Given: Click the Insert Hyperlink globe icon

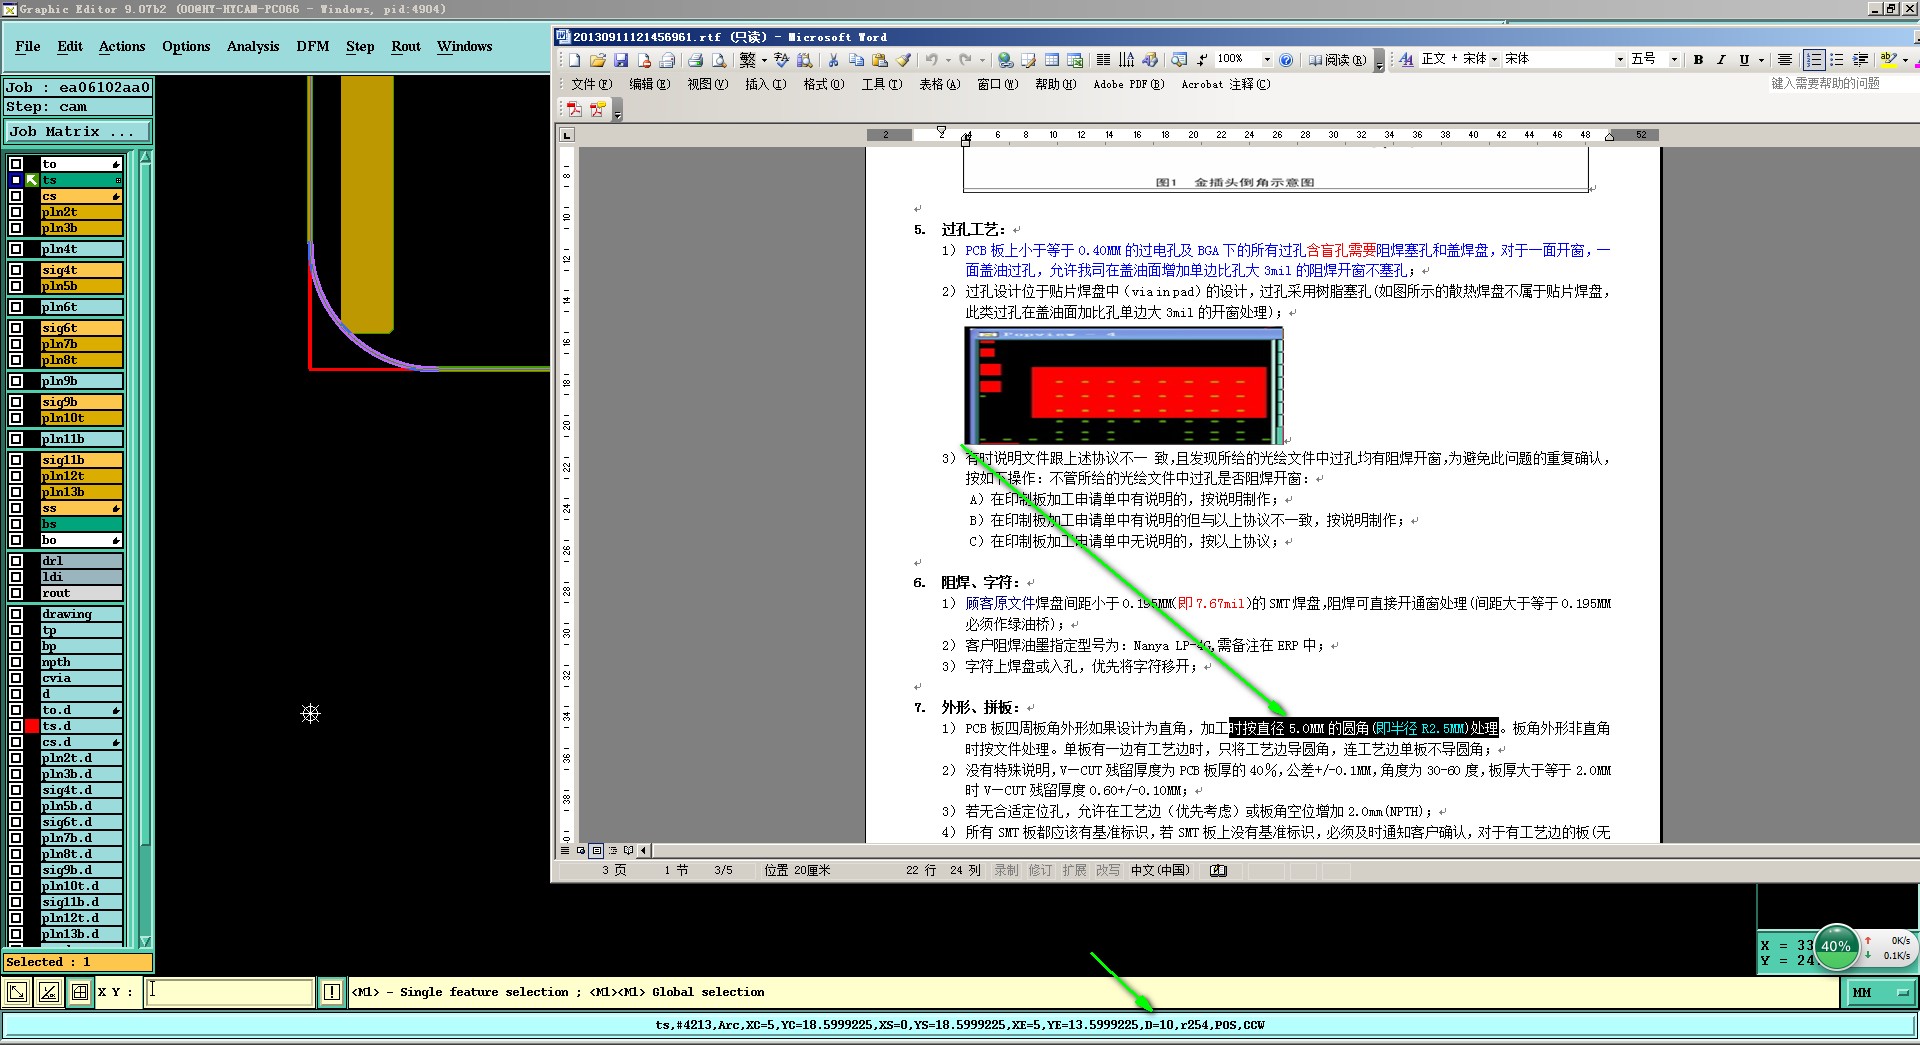Looking at the screenshot, I should point(1005,60).
